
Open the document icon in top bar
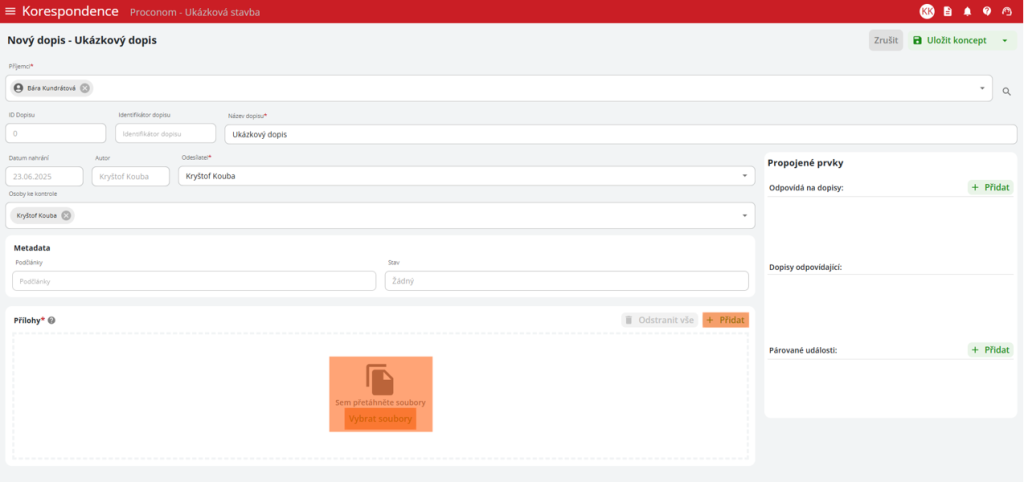[x=948, y=11]
